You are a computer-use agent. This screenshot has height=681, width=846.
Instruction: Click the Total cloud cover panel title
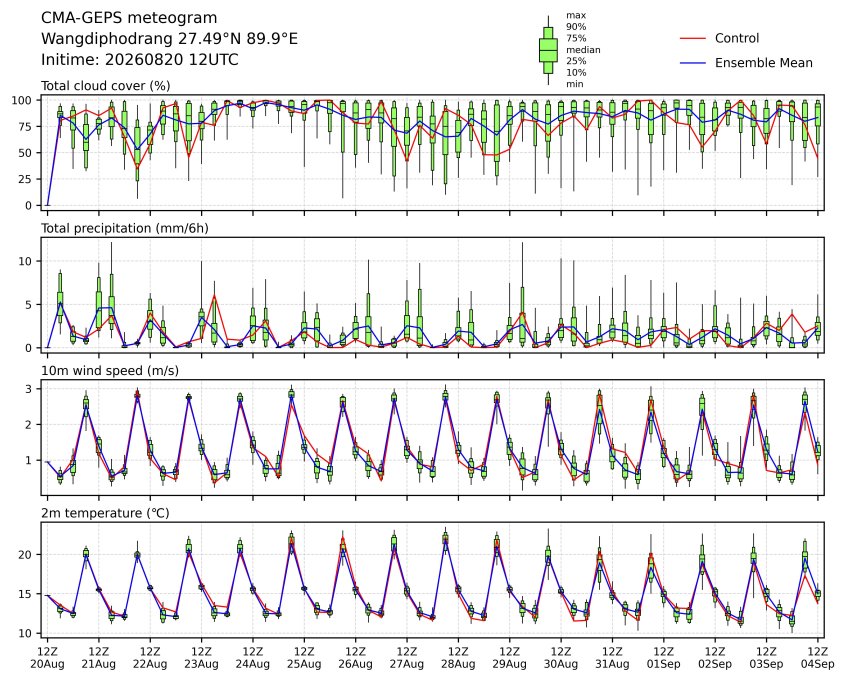[x=106, y=86]
